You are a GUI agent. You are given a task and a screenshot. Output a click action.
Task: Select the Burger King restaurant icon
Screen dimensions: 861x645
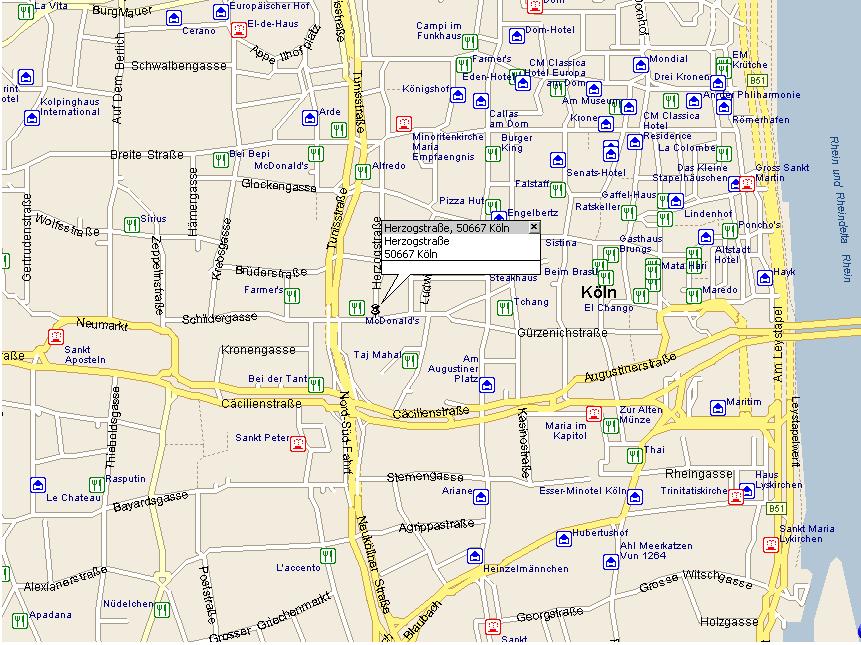pos(493,153)
